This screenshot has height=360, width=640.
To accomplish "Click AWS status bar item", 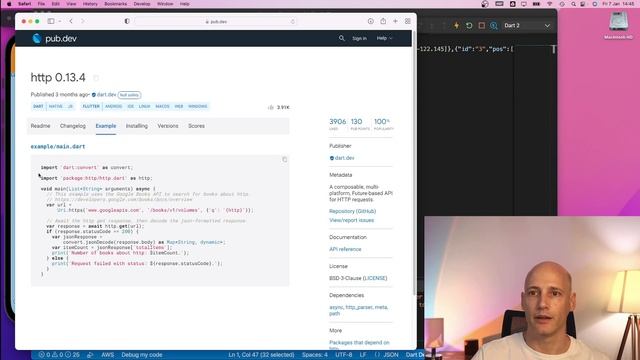I will click(108, 355).
